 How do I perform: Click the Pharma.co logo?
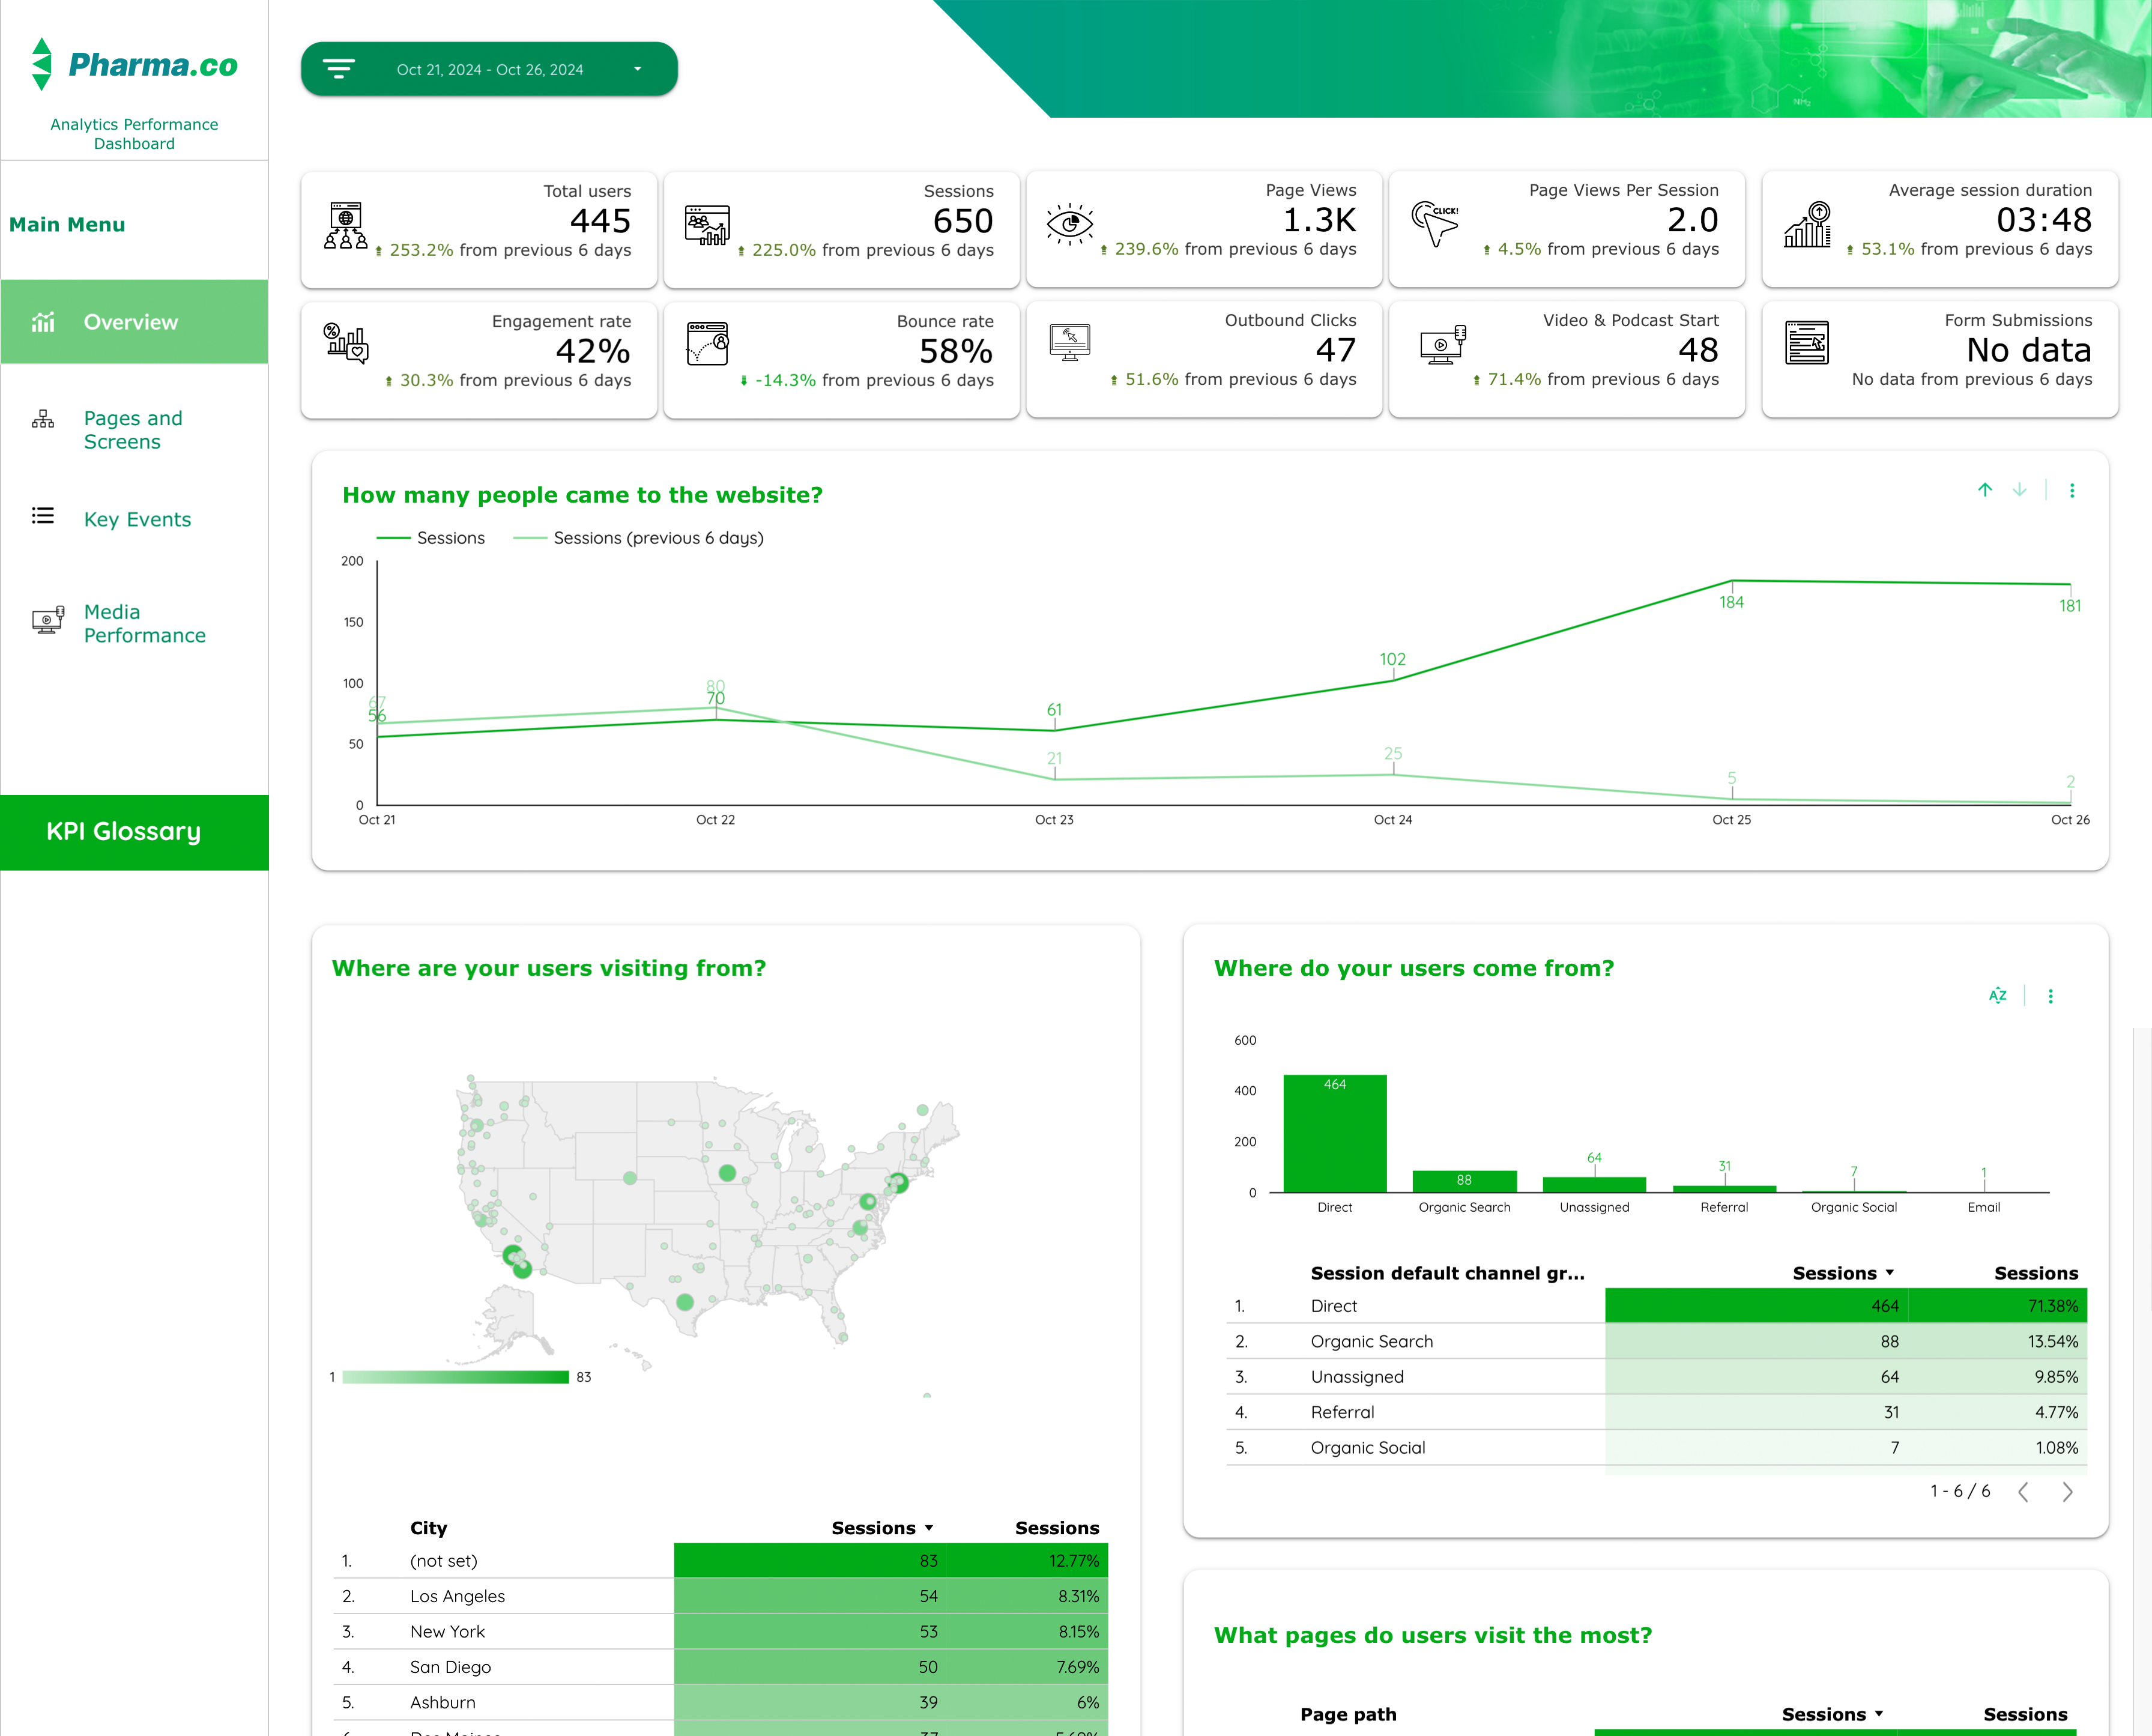(x=134, y=65)
